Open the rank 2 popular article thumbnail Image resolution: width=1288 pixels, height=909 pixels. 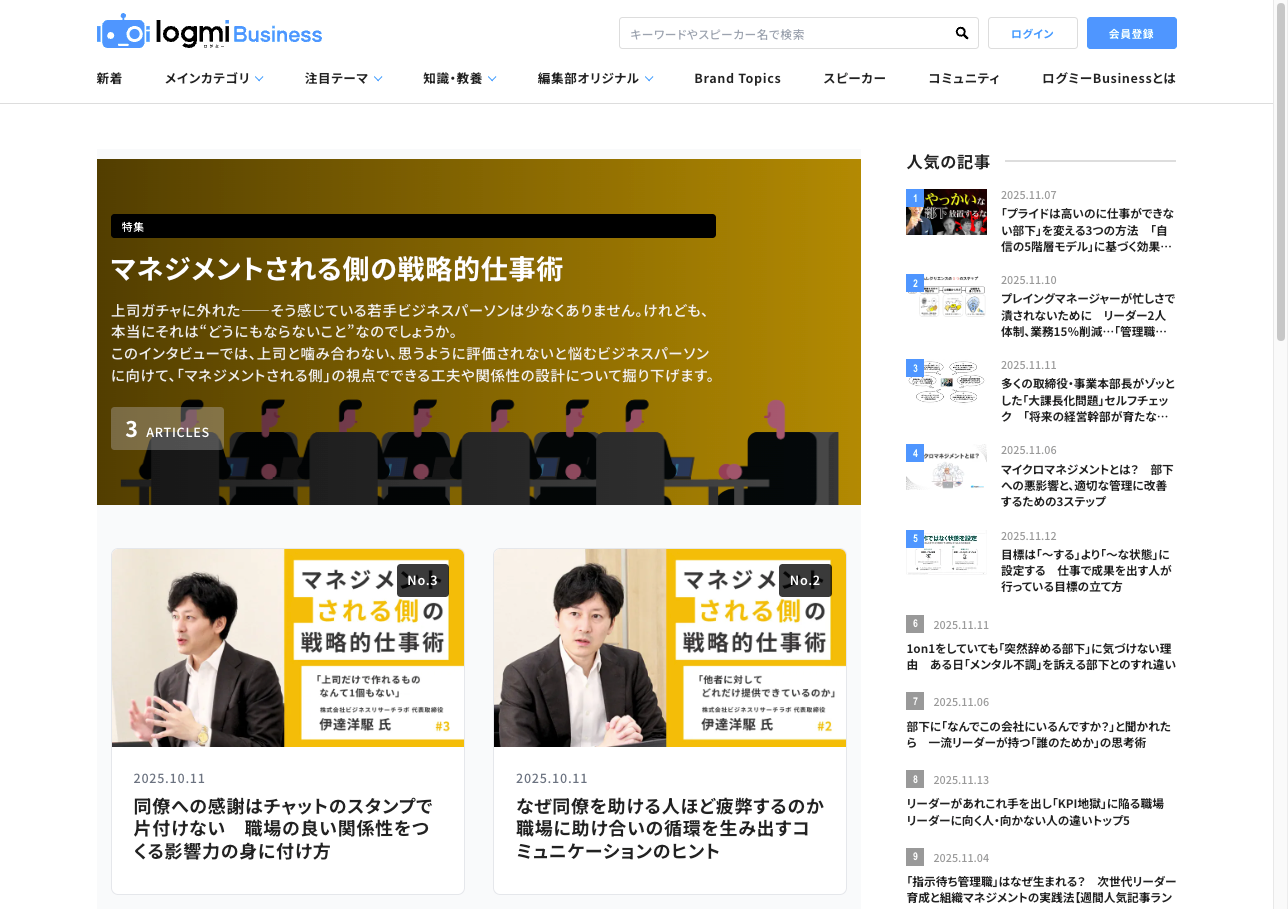[x=946, y=297]
